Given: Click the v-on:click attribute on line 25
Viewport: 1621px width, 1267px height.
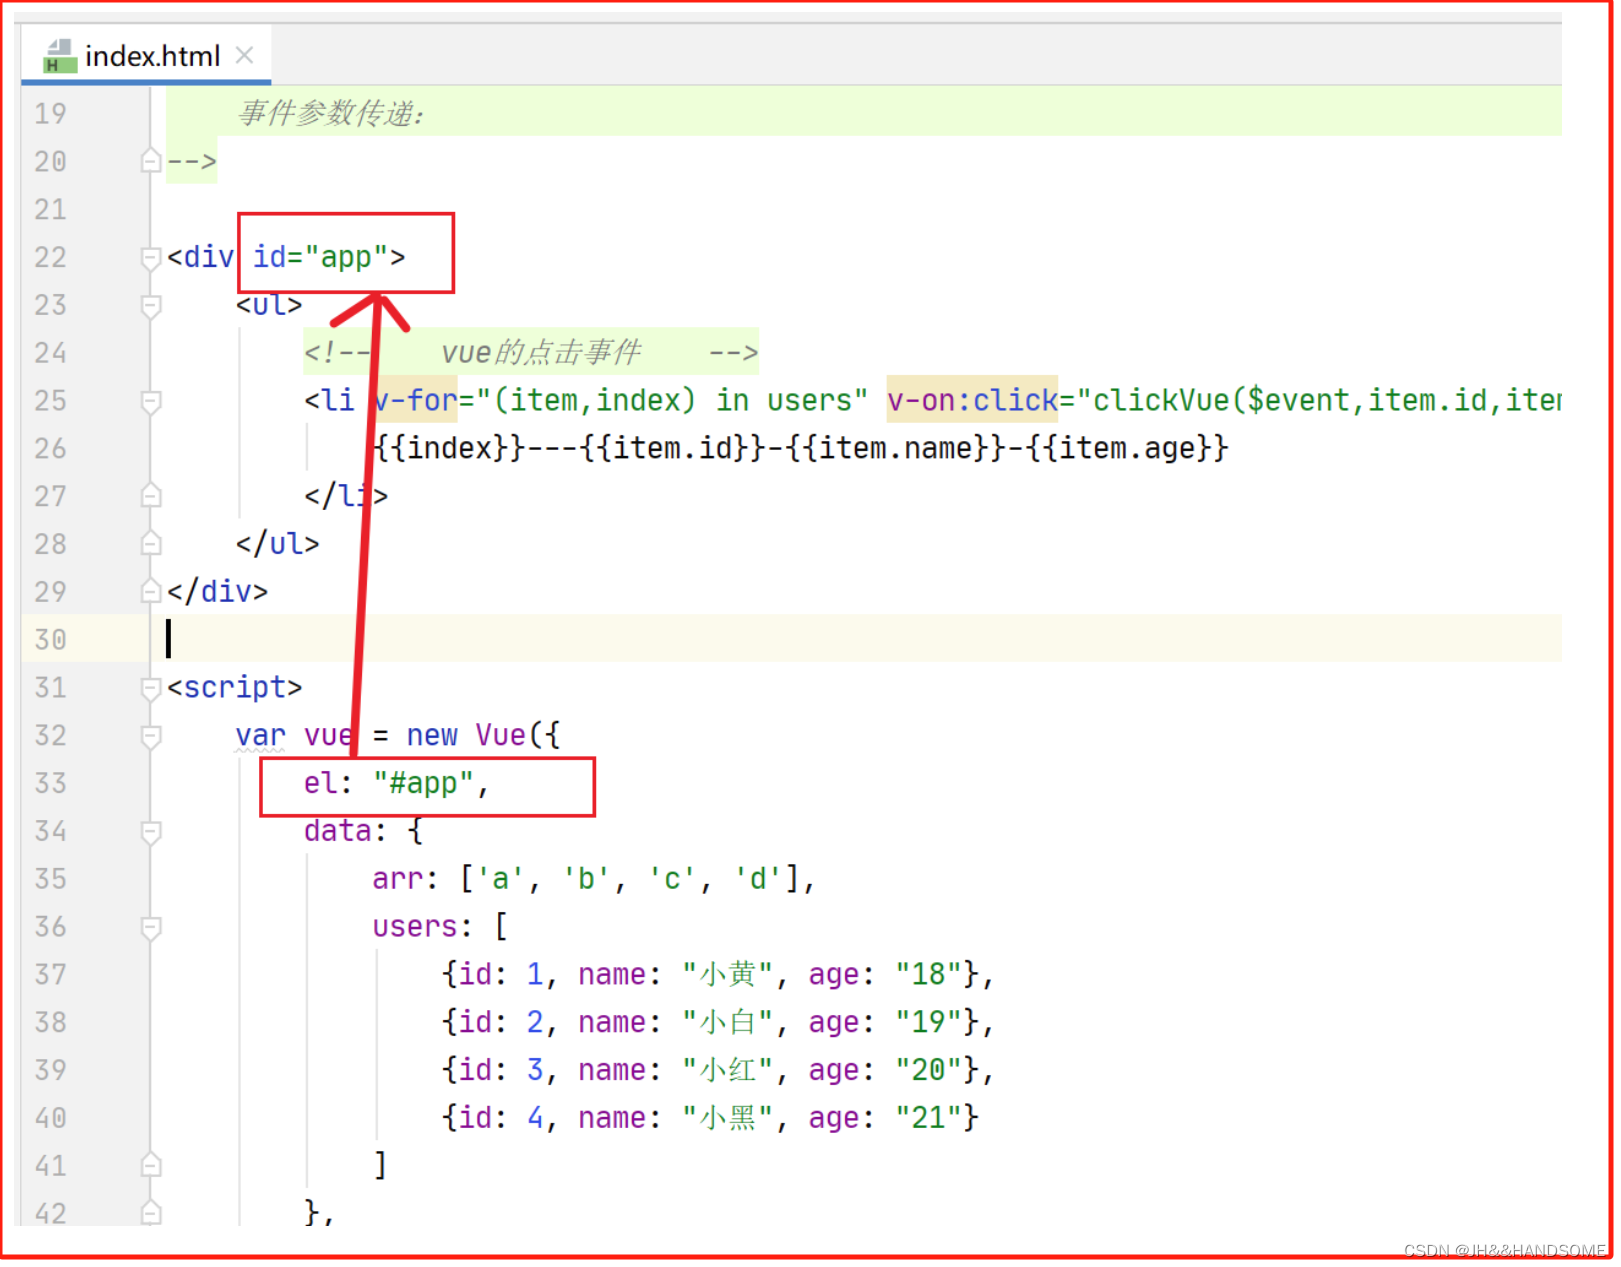Looking at the screenshot, I should (972, 401).
